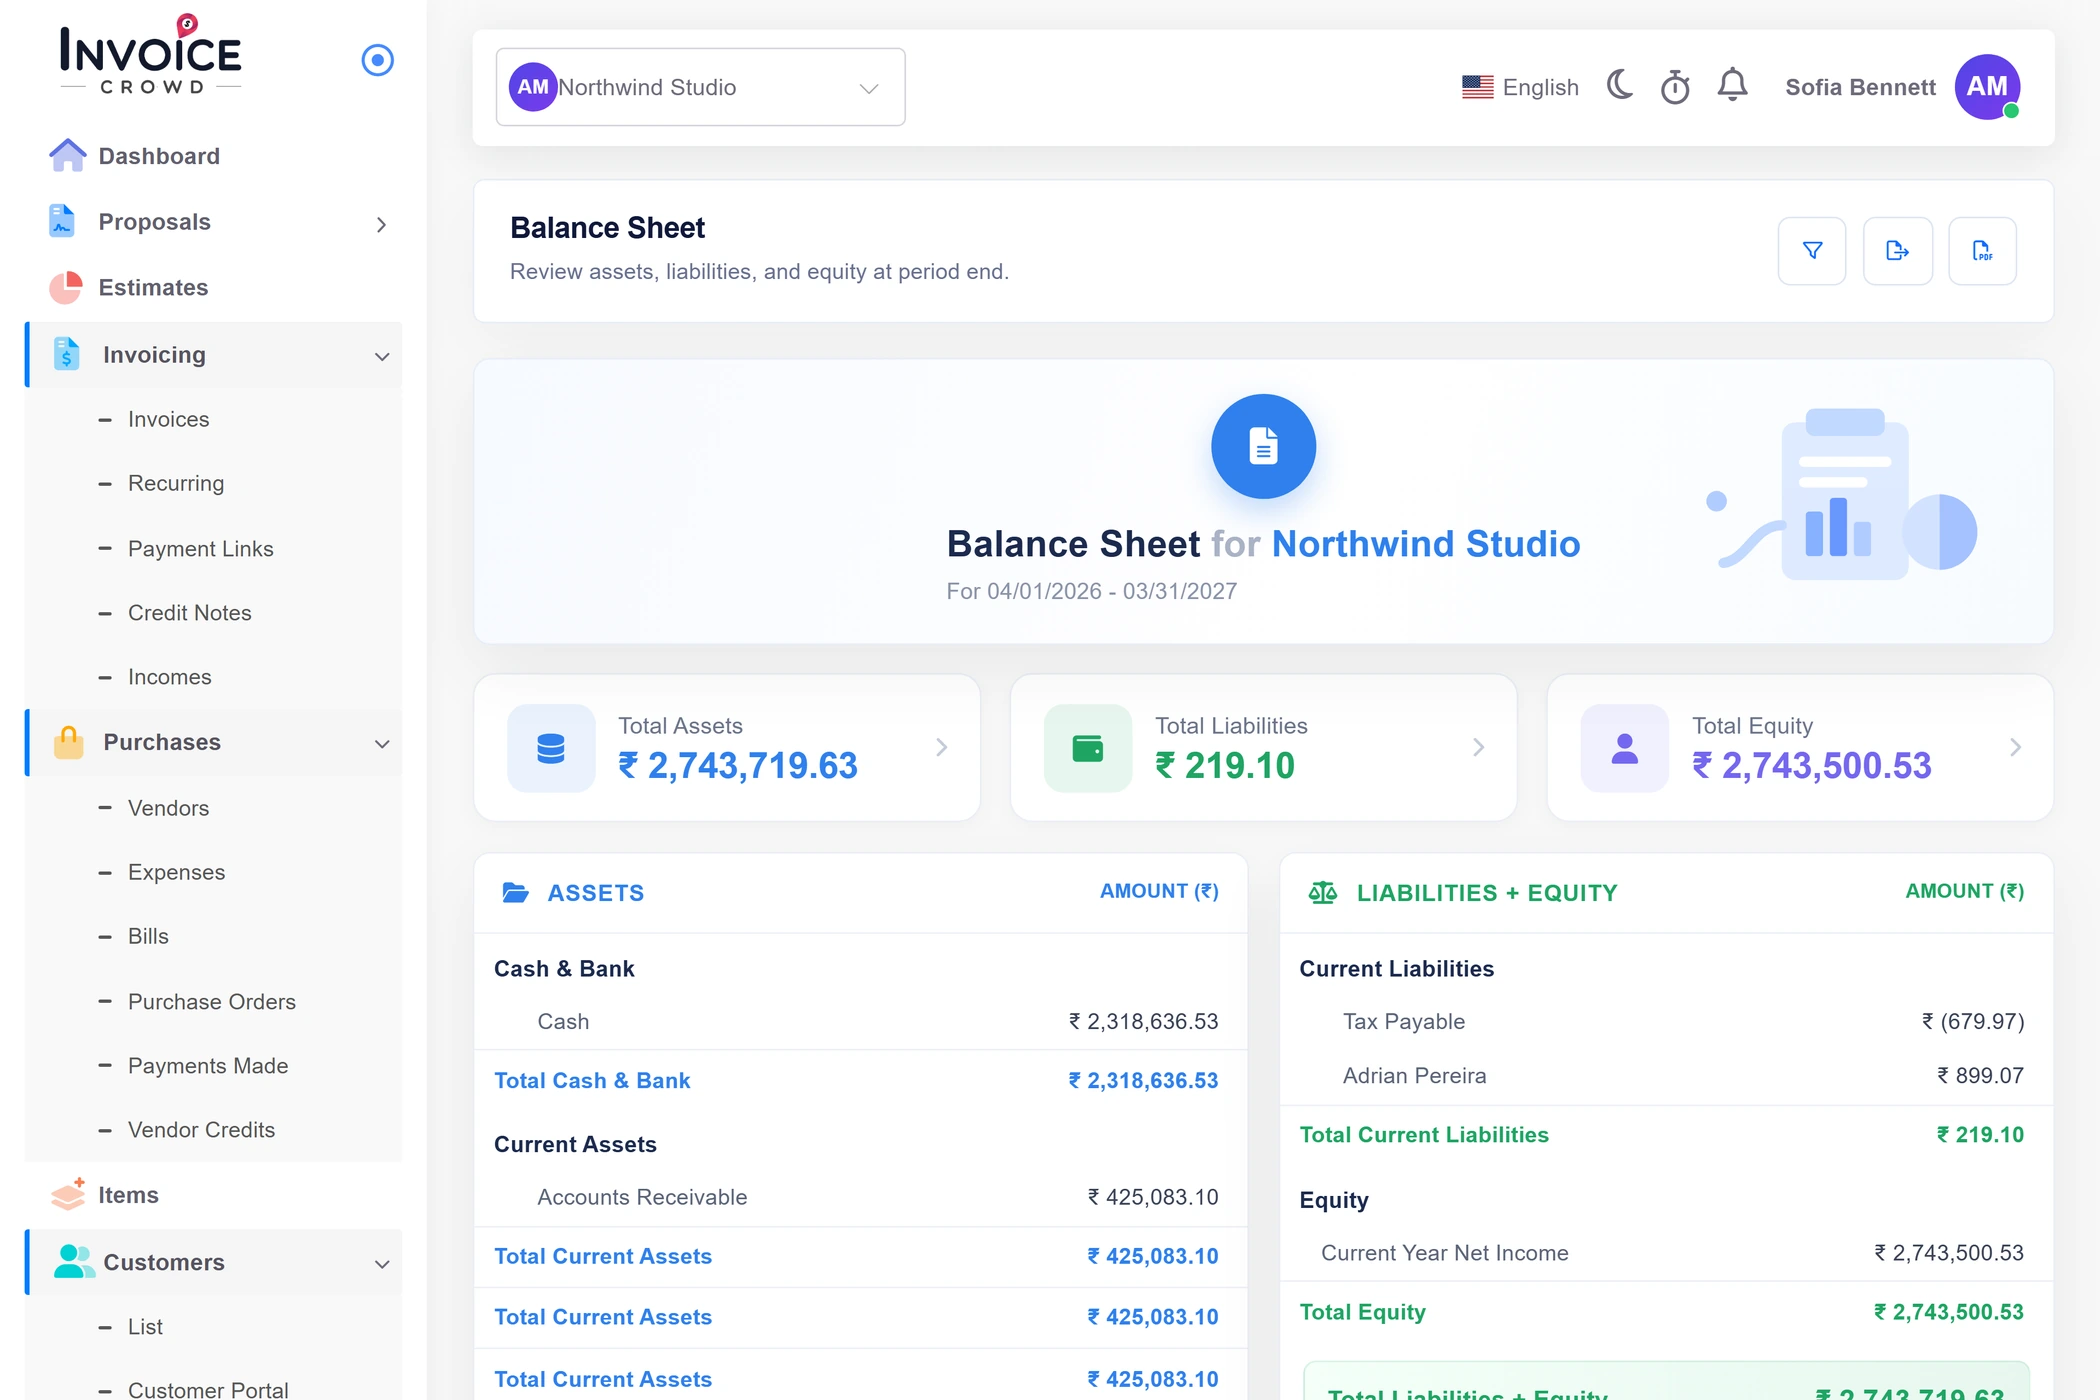Click the Purchases shopping bag icon
The width and height of the screenshot is (2100, 1400).
[69, 742]
